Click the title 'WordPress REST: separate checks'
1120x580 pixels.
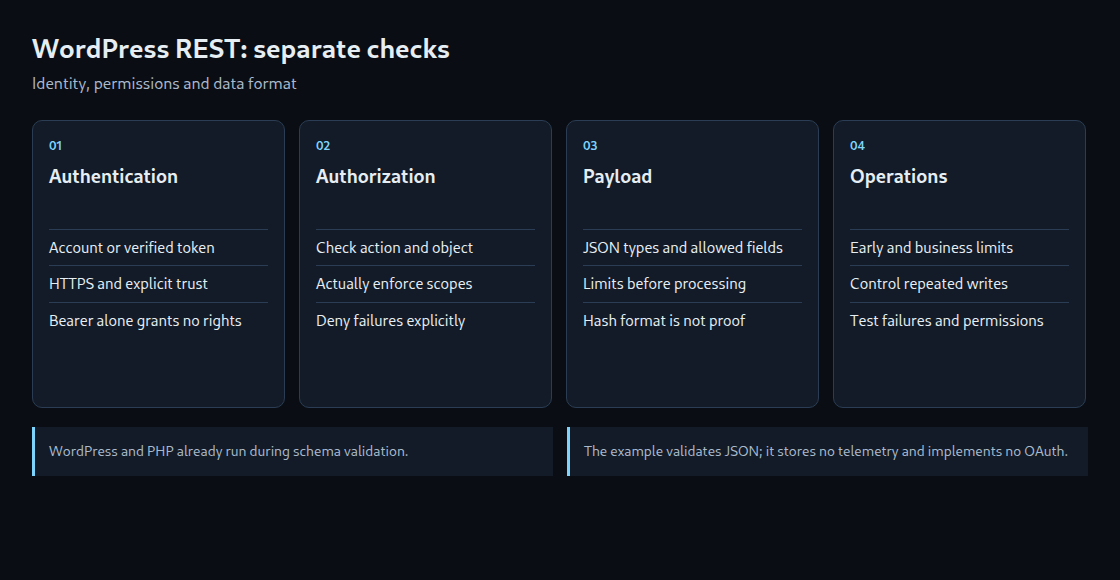point(241,49)
